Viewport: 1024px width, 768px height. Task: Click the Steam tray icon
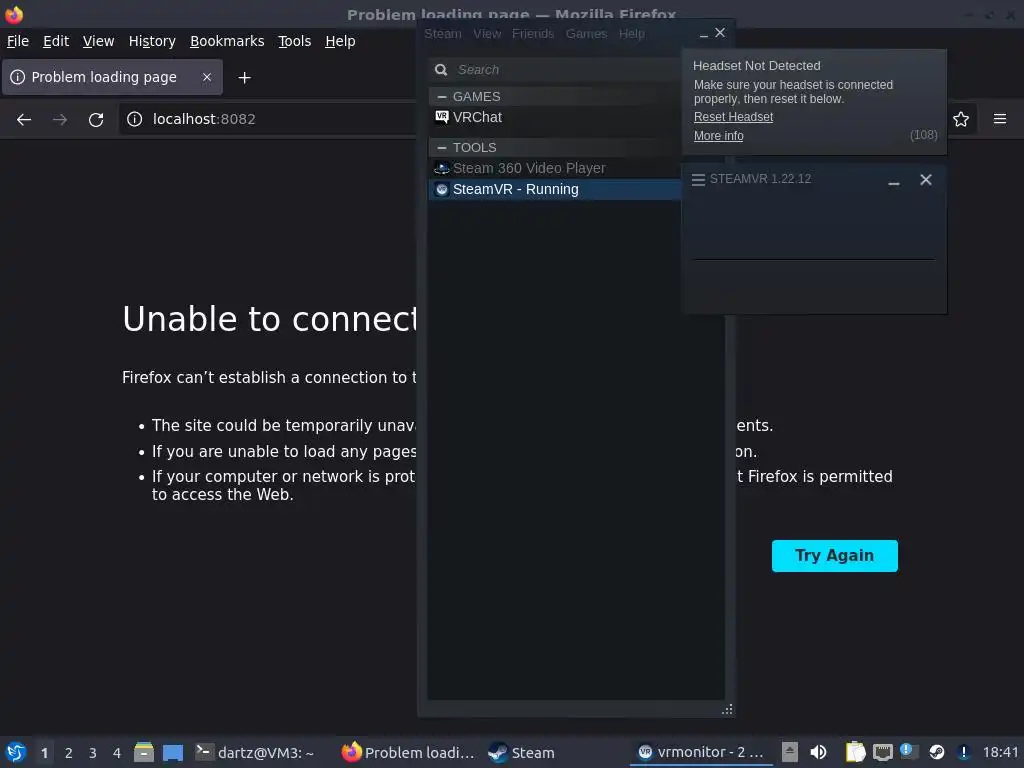pos(936,752)
